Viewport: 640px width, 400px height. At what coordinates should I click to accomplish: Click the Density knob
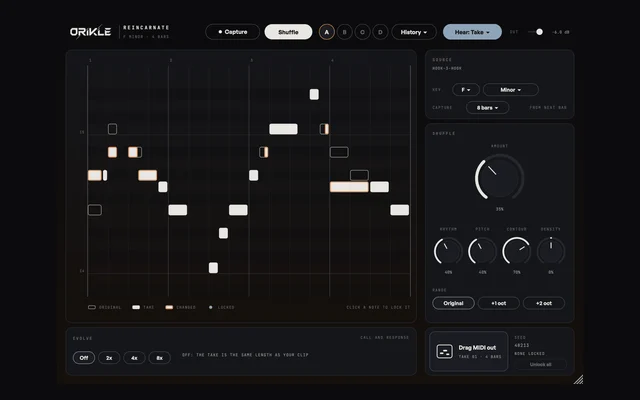pos(551,251)
